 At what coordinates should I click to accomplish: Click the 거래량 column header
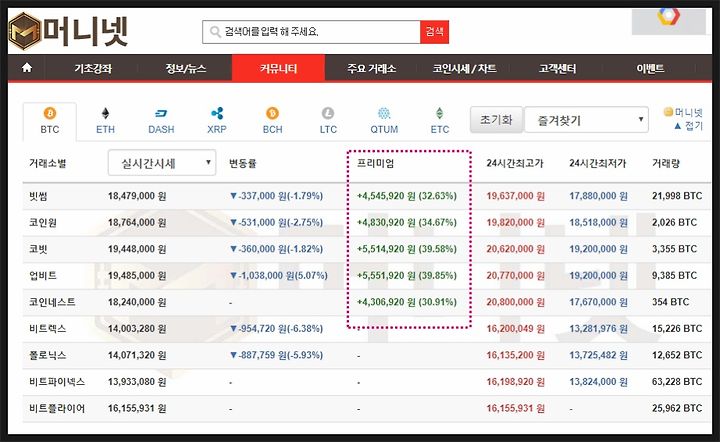(666, 163)
